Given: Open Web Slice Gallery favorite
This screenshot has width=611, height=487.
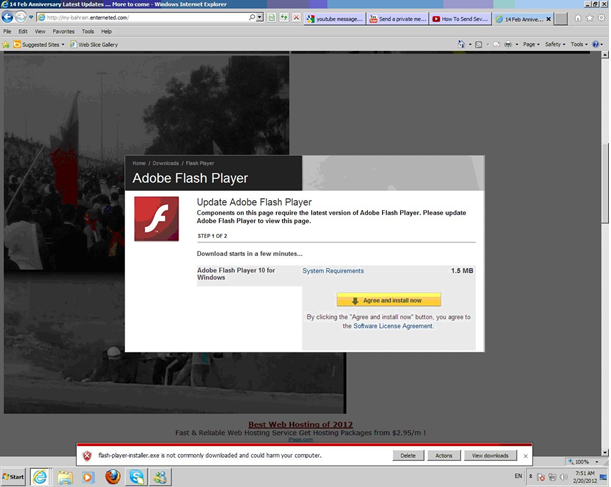Looking at the screenshot, I should [x=94, y=45].
